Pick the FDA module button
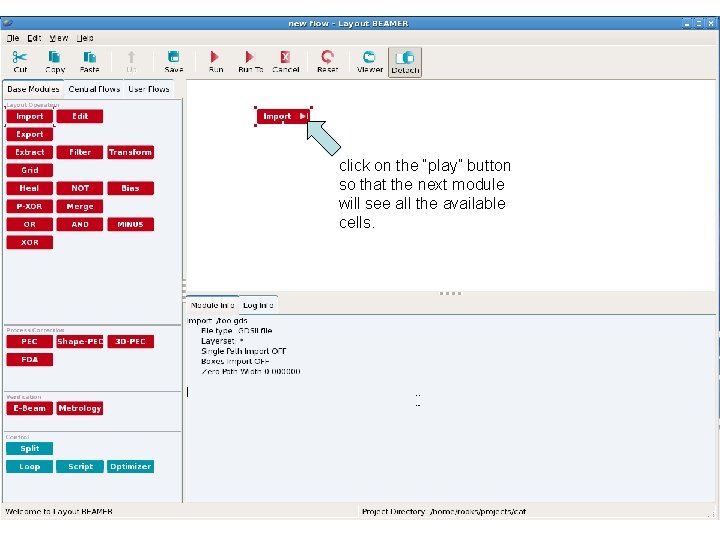The width and height of the screenshot is (720, 540). coord(30,360)
